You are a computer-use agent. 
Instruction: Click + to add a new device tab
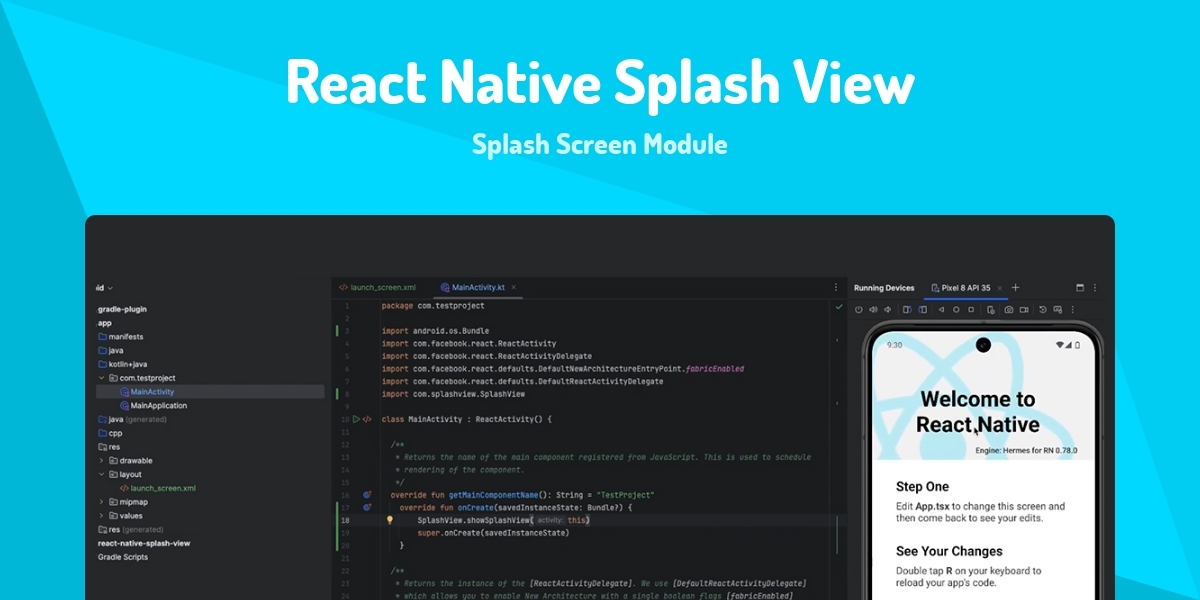[x=1016, y=288]
